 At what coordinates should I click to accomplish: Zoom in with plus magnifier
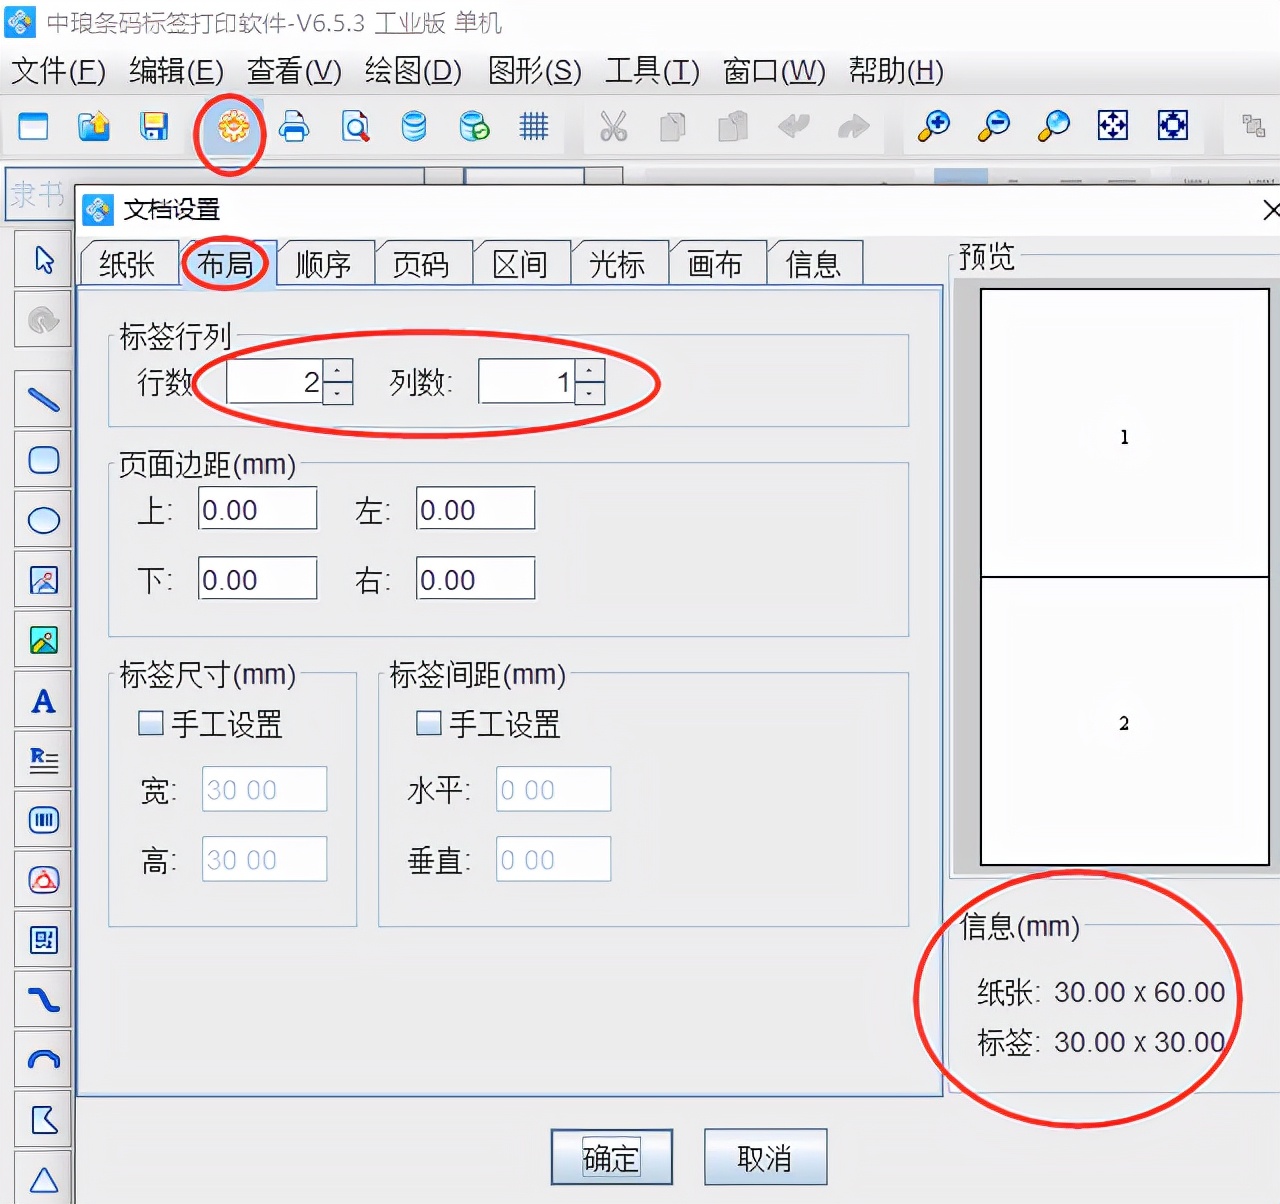point(934,126)
